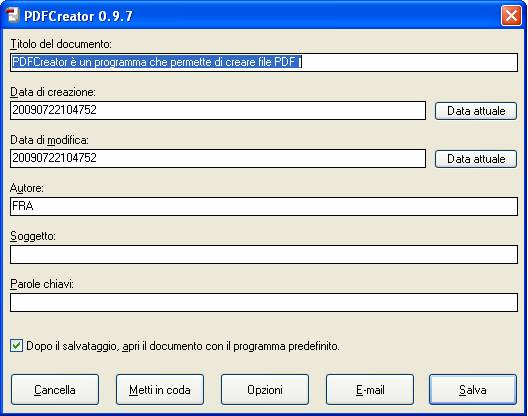Click the Titolo del documento field
The height and width of the screenshot is (416, 528).
[x=264, y=62]
